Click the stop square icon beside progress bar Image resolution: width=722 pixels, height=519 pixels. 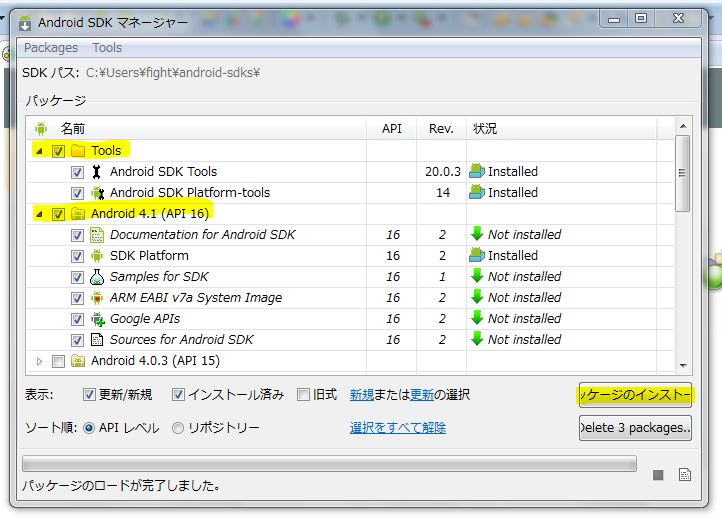tap(658, 475)
